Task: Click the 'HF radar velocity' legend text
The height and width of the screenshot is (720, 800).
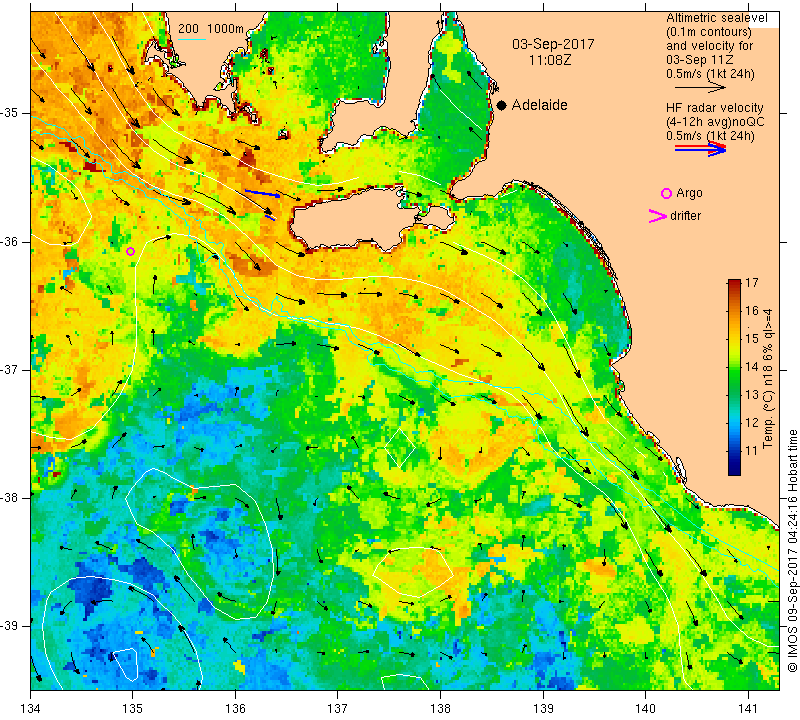Action: [x=714, y=108]
